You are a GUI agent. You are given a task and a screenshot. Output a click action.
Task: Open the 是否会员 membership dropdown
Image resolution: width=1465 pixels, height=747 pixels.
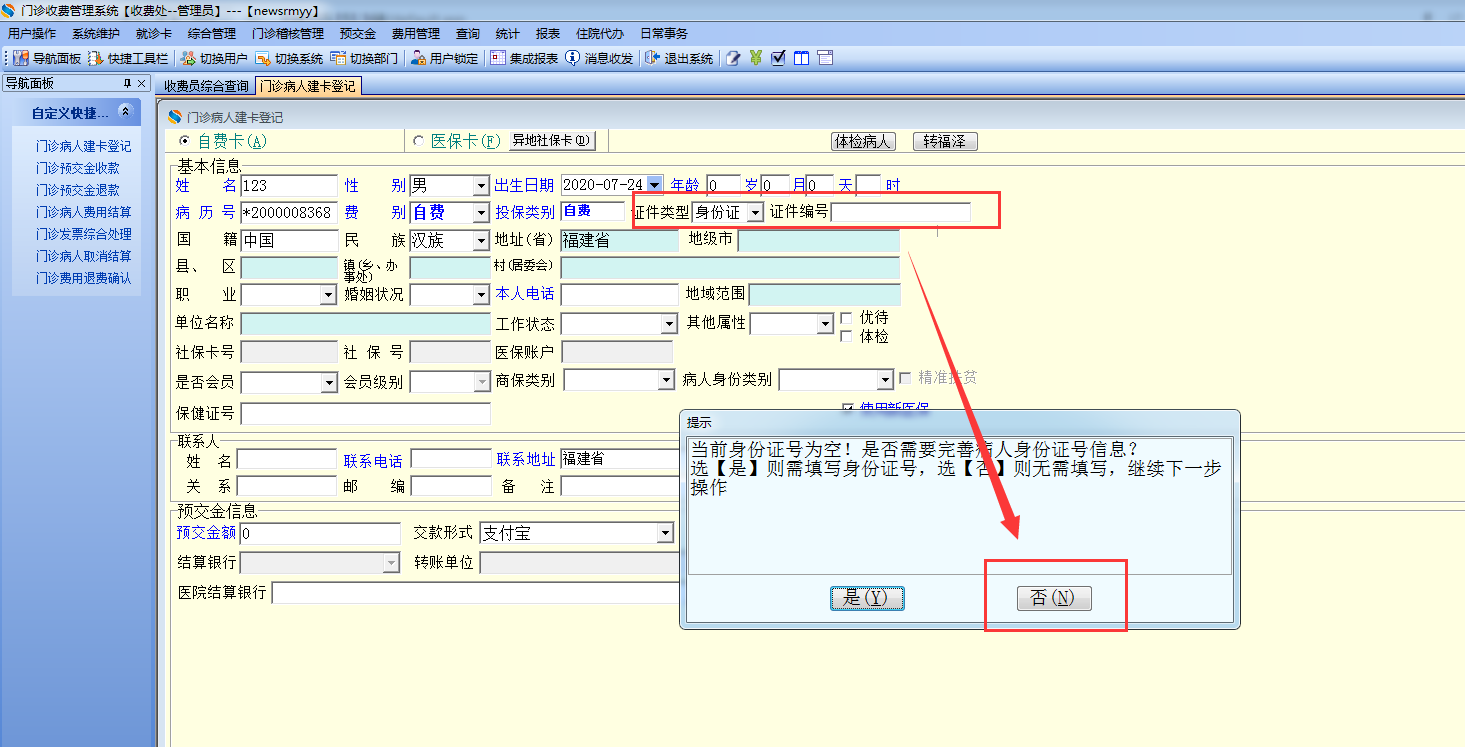[x=328, y=382]
